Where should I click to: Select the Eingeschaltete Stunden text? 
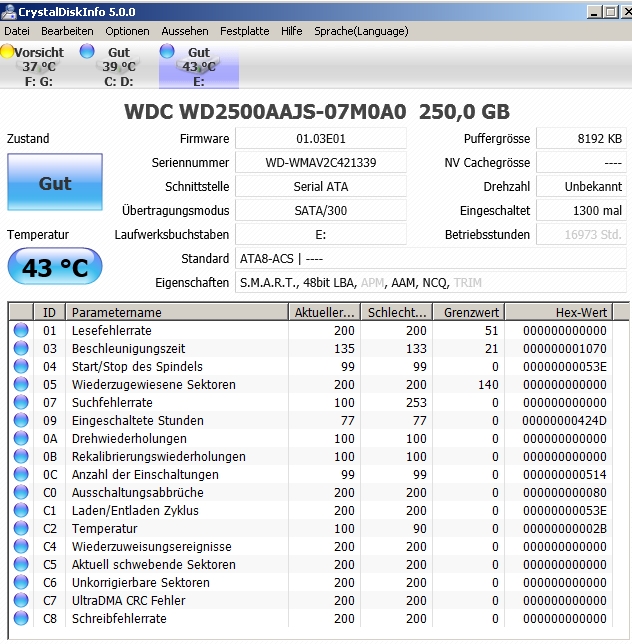(138, 420)
